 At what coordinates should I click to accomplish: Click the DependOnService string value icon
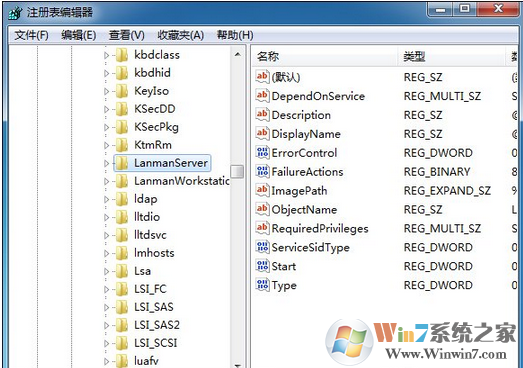pyautogui.click(x=262, y=96)
